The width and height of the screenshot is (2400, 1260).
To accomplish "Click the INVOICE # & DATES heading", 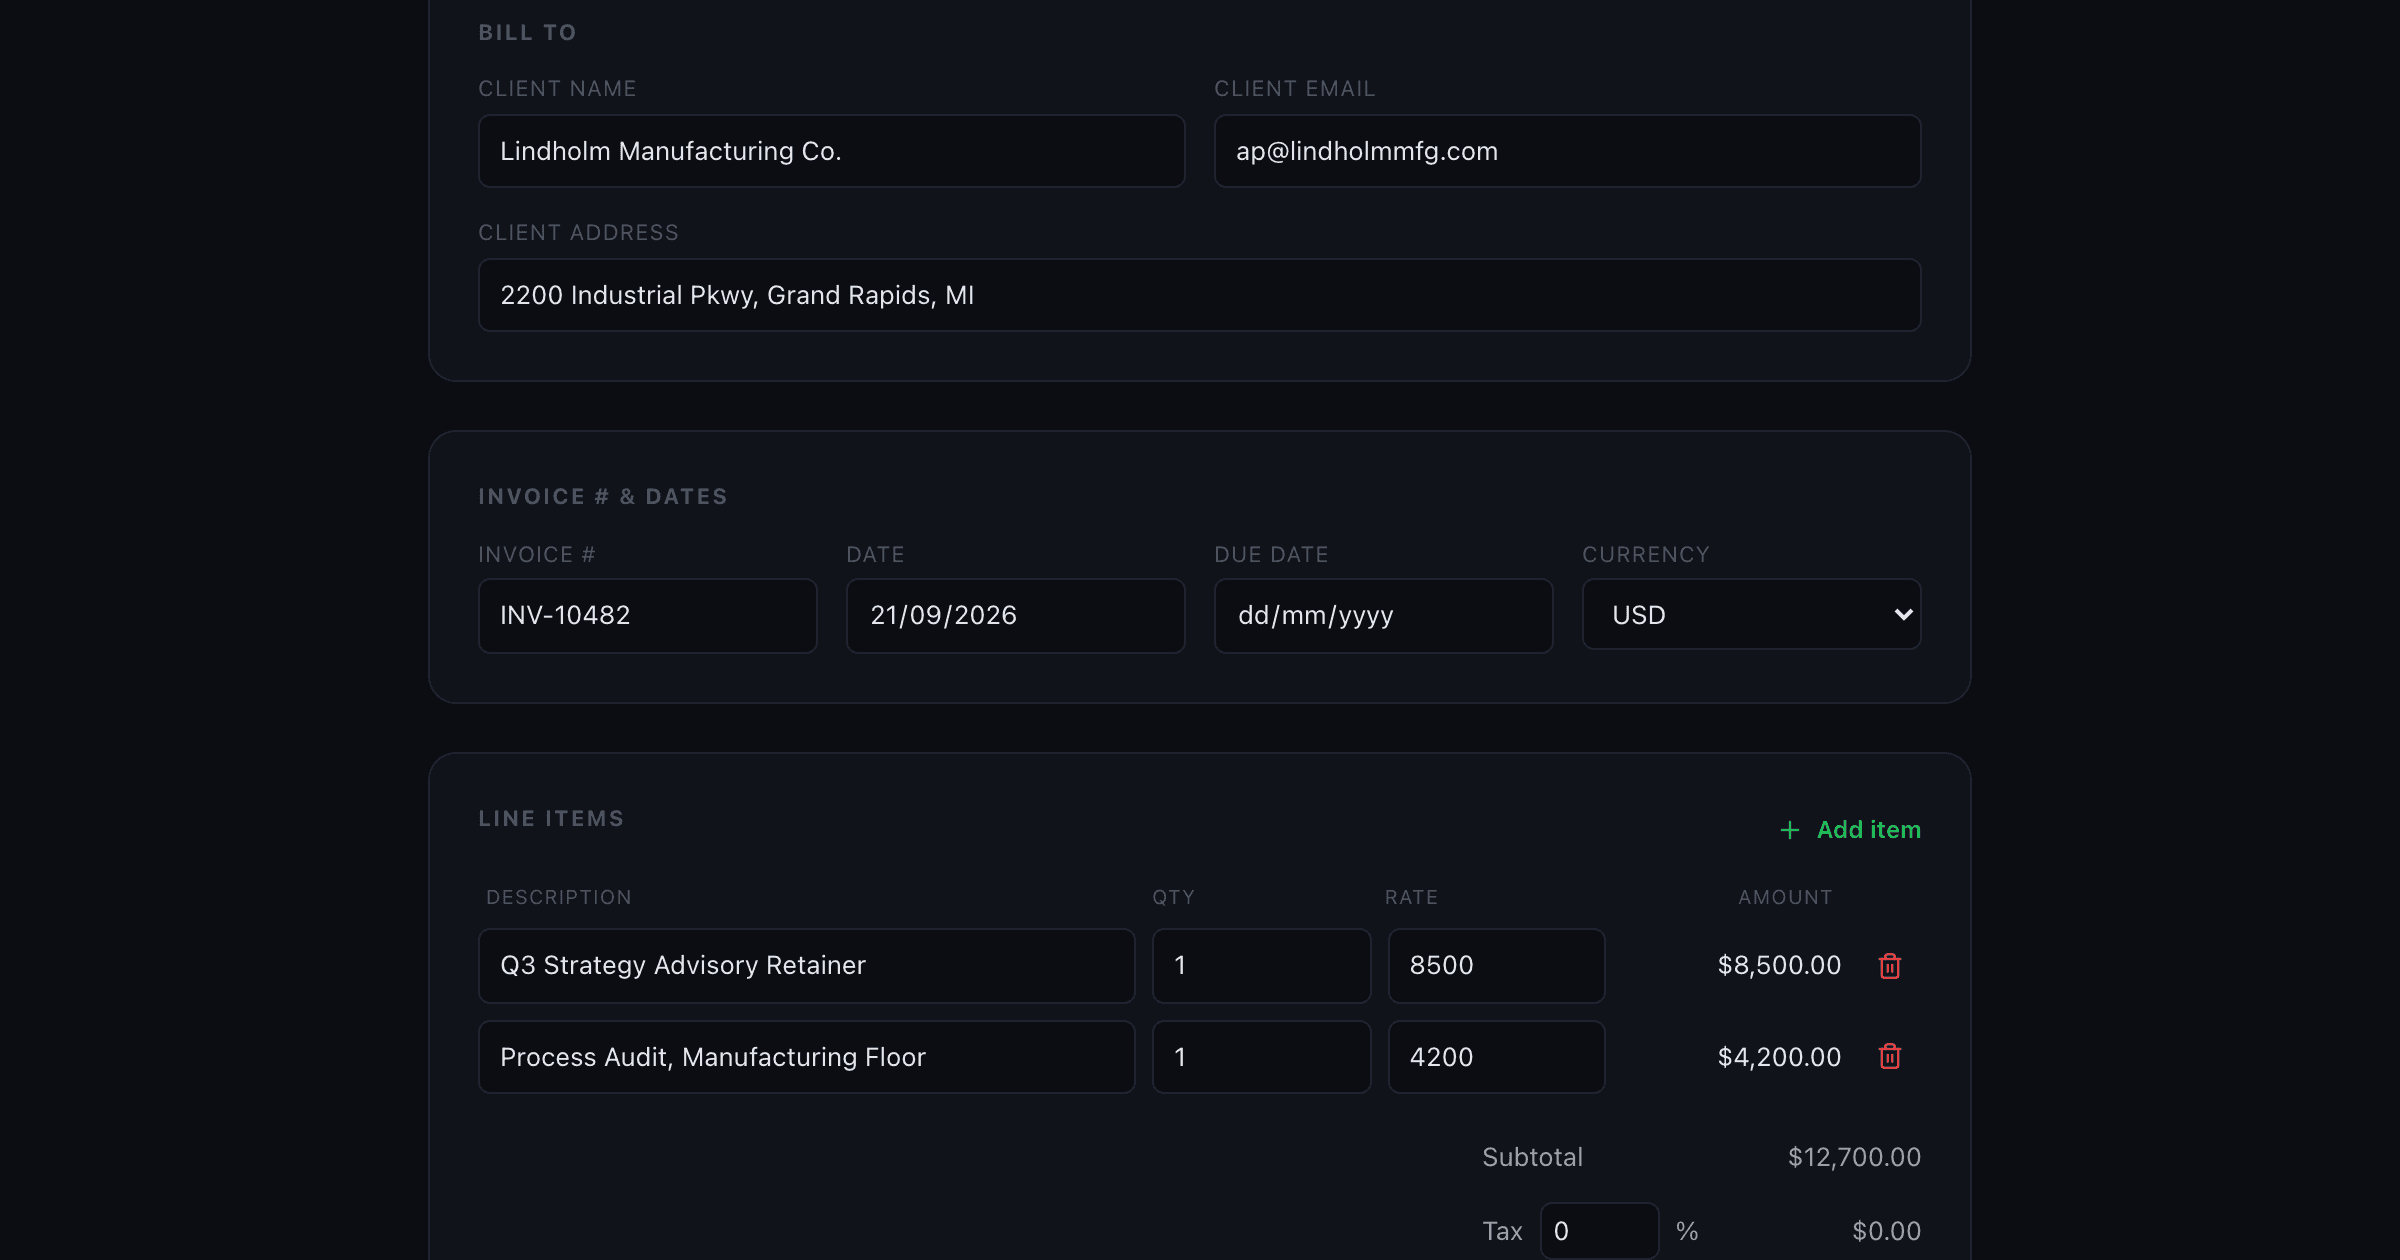I will click(x=603, y=496).
